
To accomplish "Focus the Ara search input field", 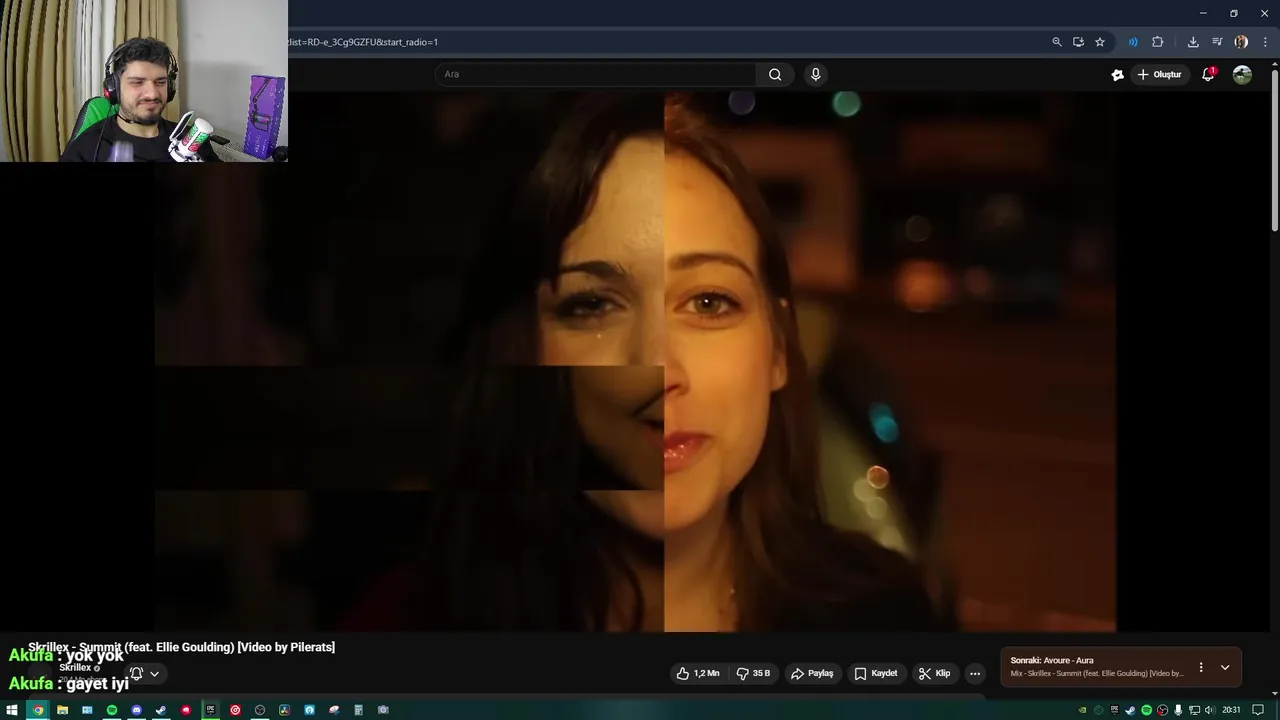I will pyautogui.click(x=596, y=74).
